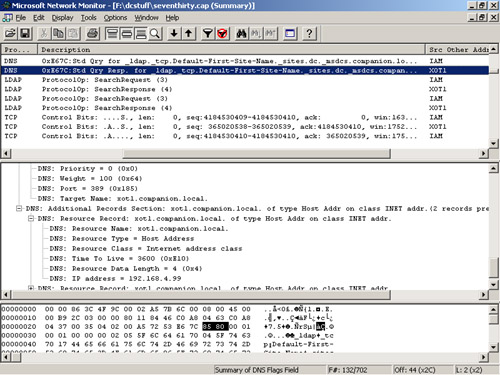Click the Print toolbar icon
Screen dimensions: 500x375
(x=92, y=33)
